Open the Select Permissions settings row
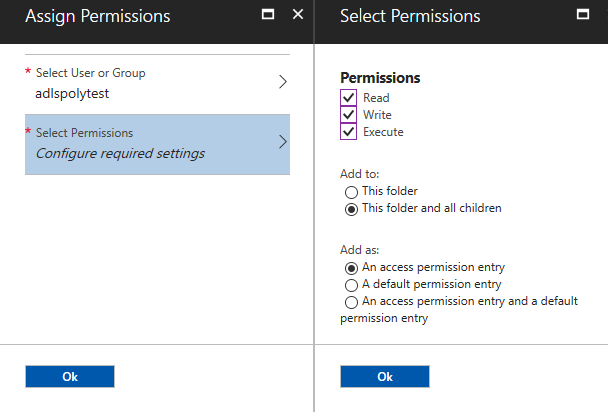Image resolution: width=608 pixels, height=412 pixels. point(157,144)
